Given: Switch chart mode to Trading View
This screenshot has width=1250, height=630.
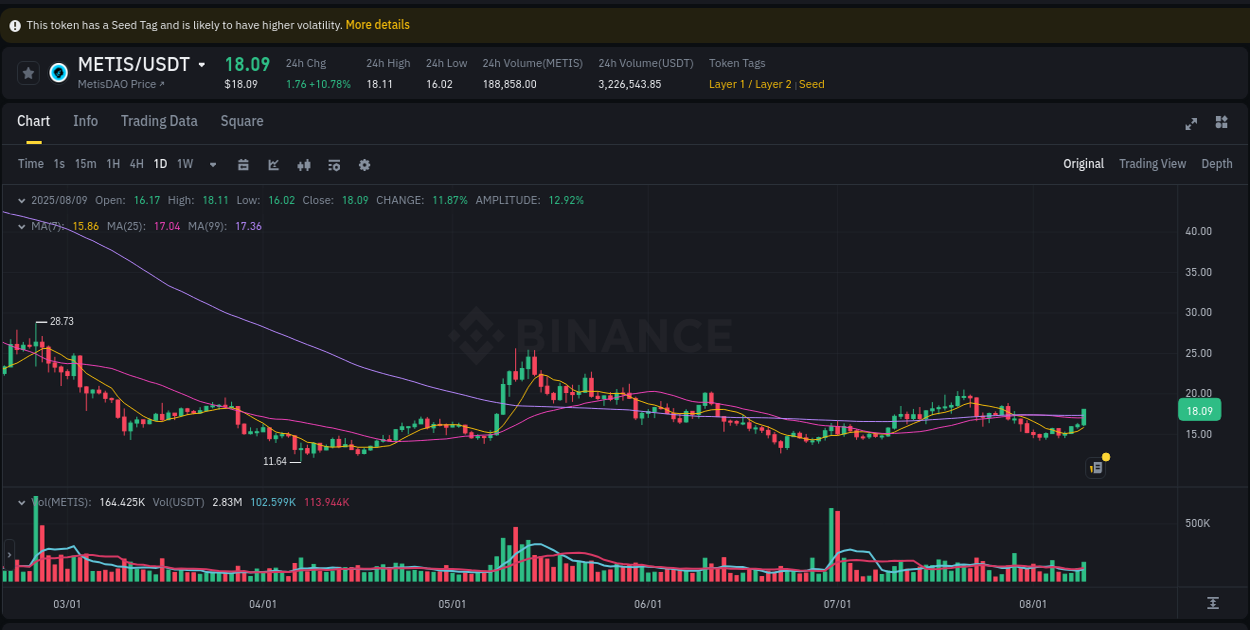Looking at the screenshot, I should pos(1152,163).
